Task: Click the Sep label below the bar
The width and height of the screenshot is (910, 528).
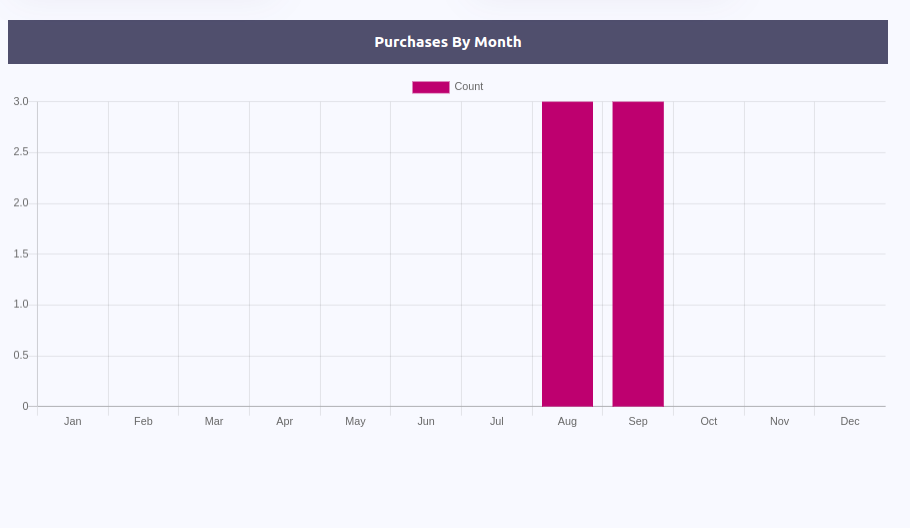Action: click(x=638, y=421)
